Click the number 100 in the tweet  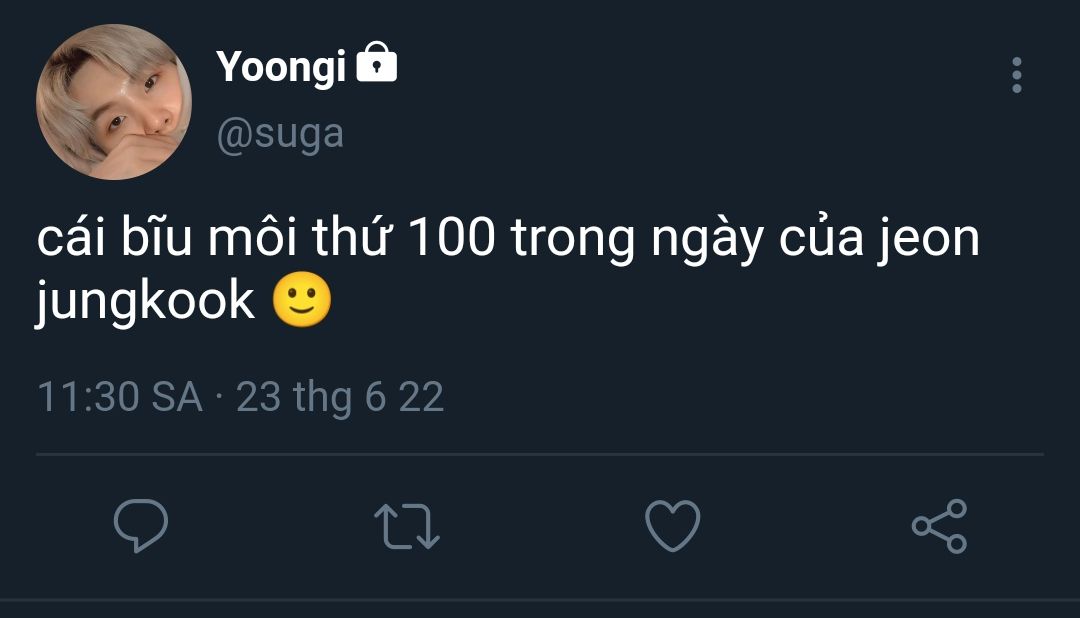(451, 238)
